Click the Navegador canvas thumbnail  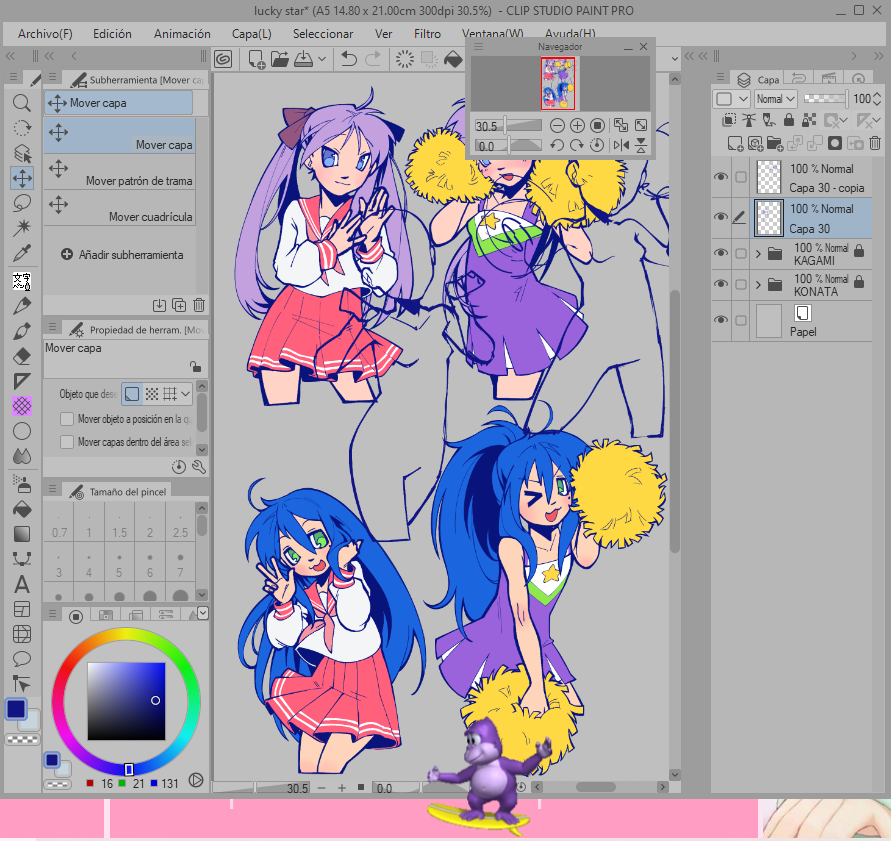point(557,84)
